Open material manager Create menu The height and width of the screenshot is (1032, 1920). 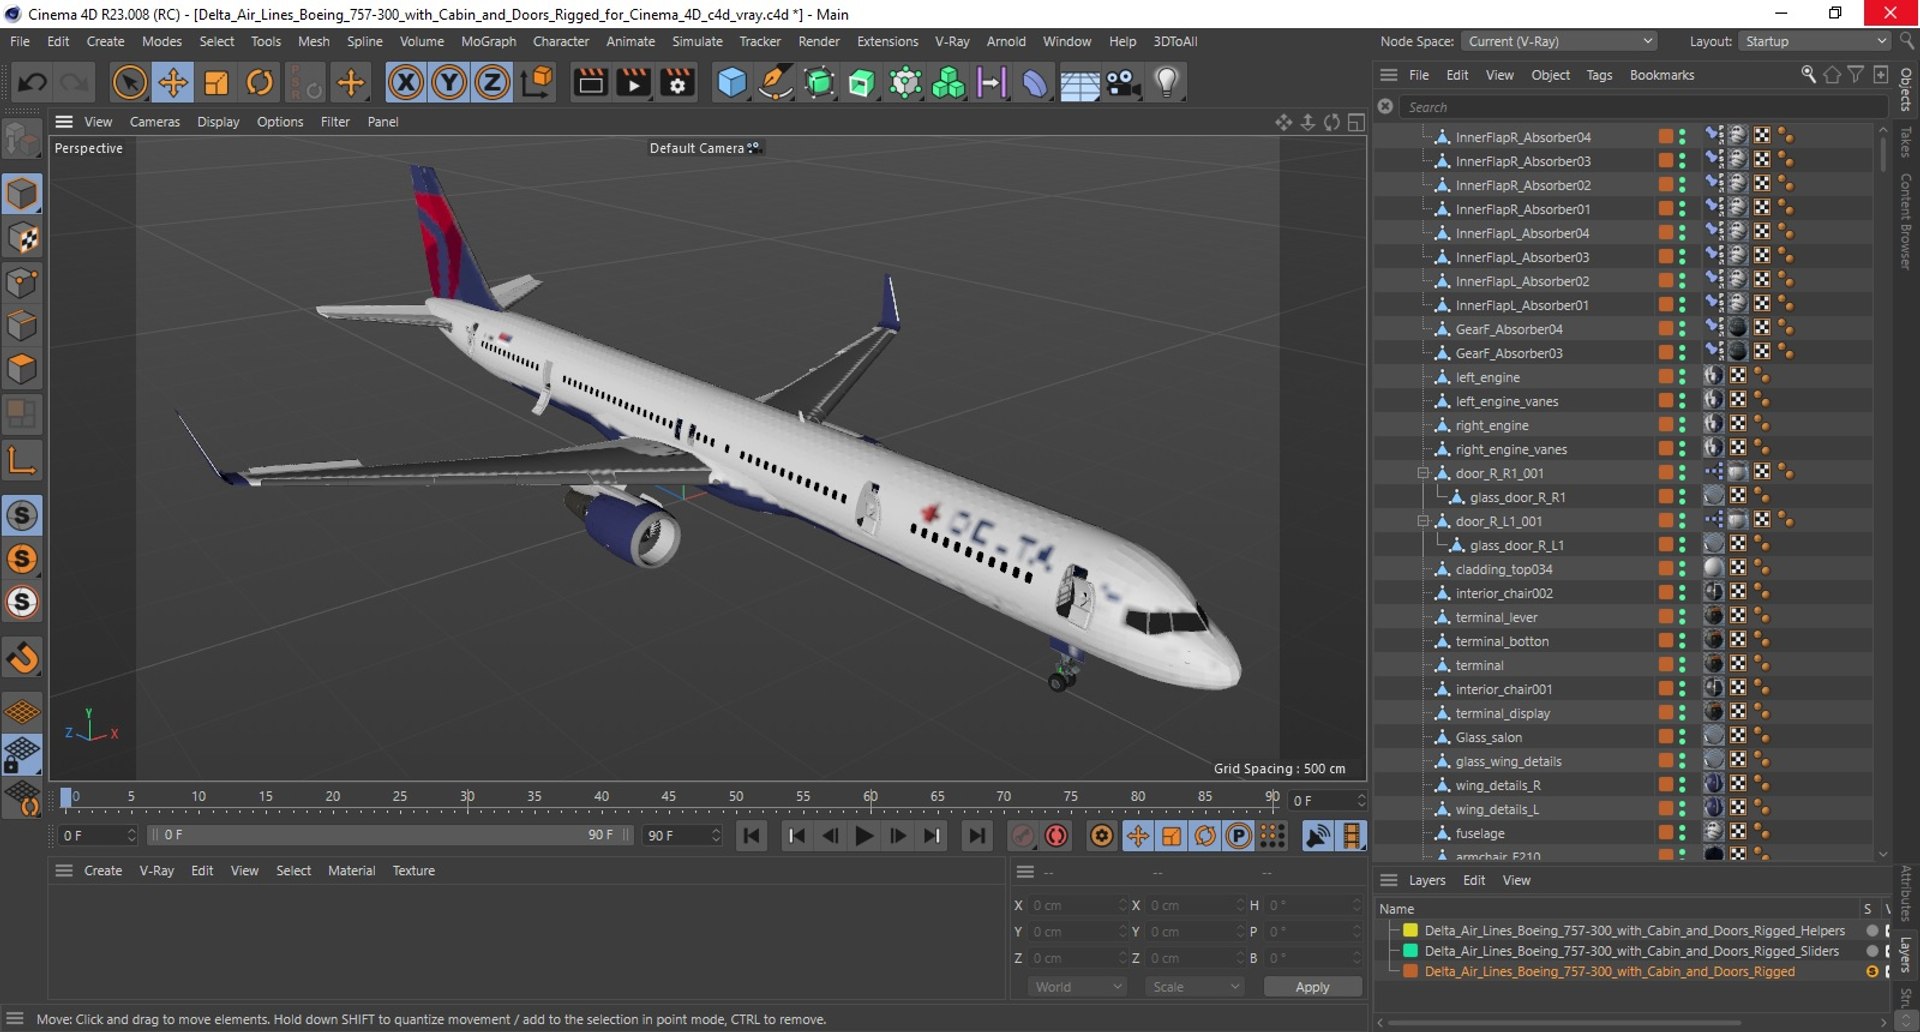(x=103, y=871)
